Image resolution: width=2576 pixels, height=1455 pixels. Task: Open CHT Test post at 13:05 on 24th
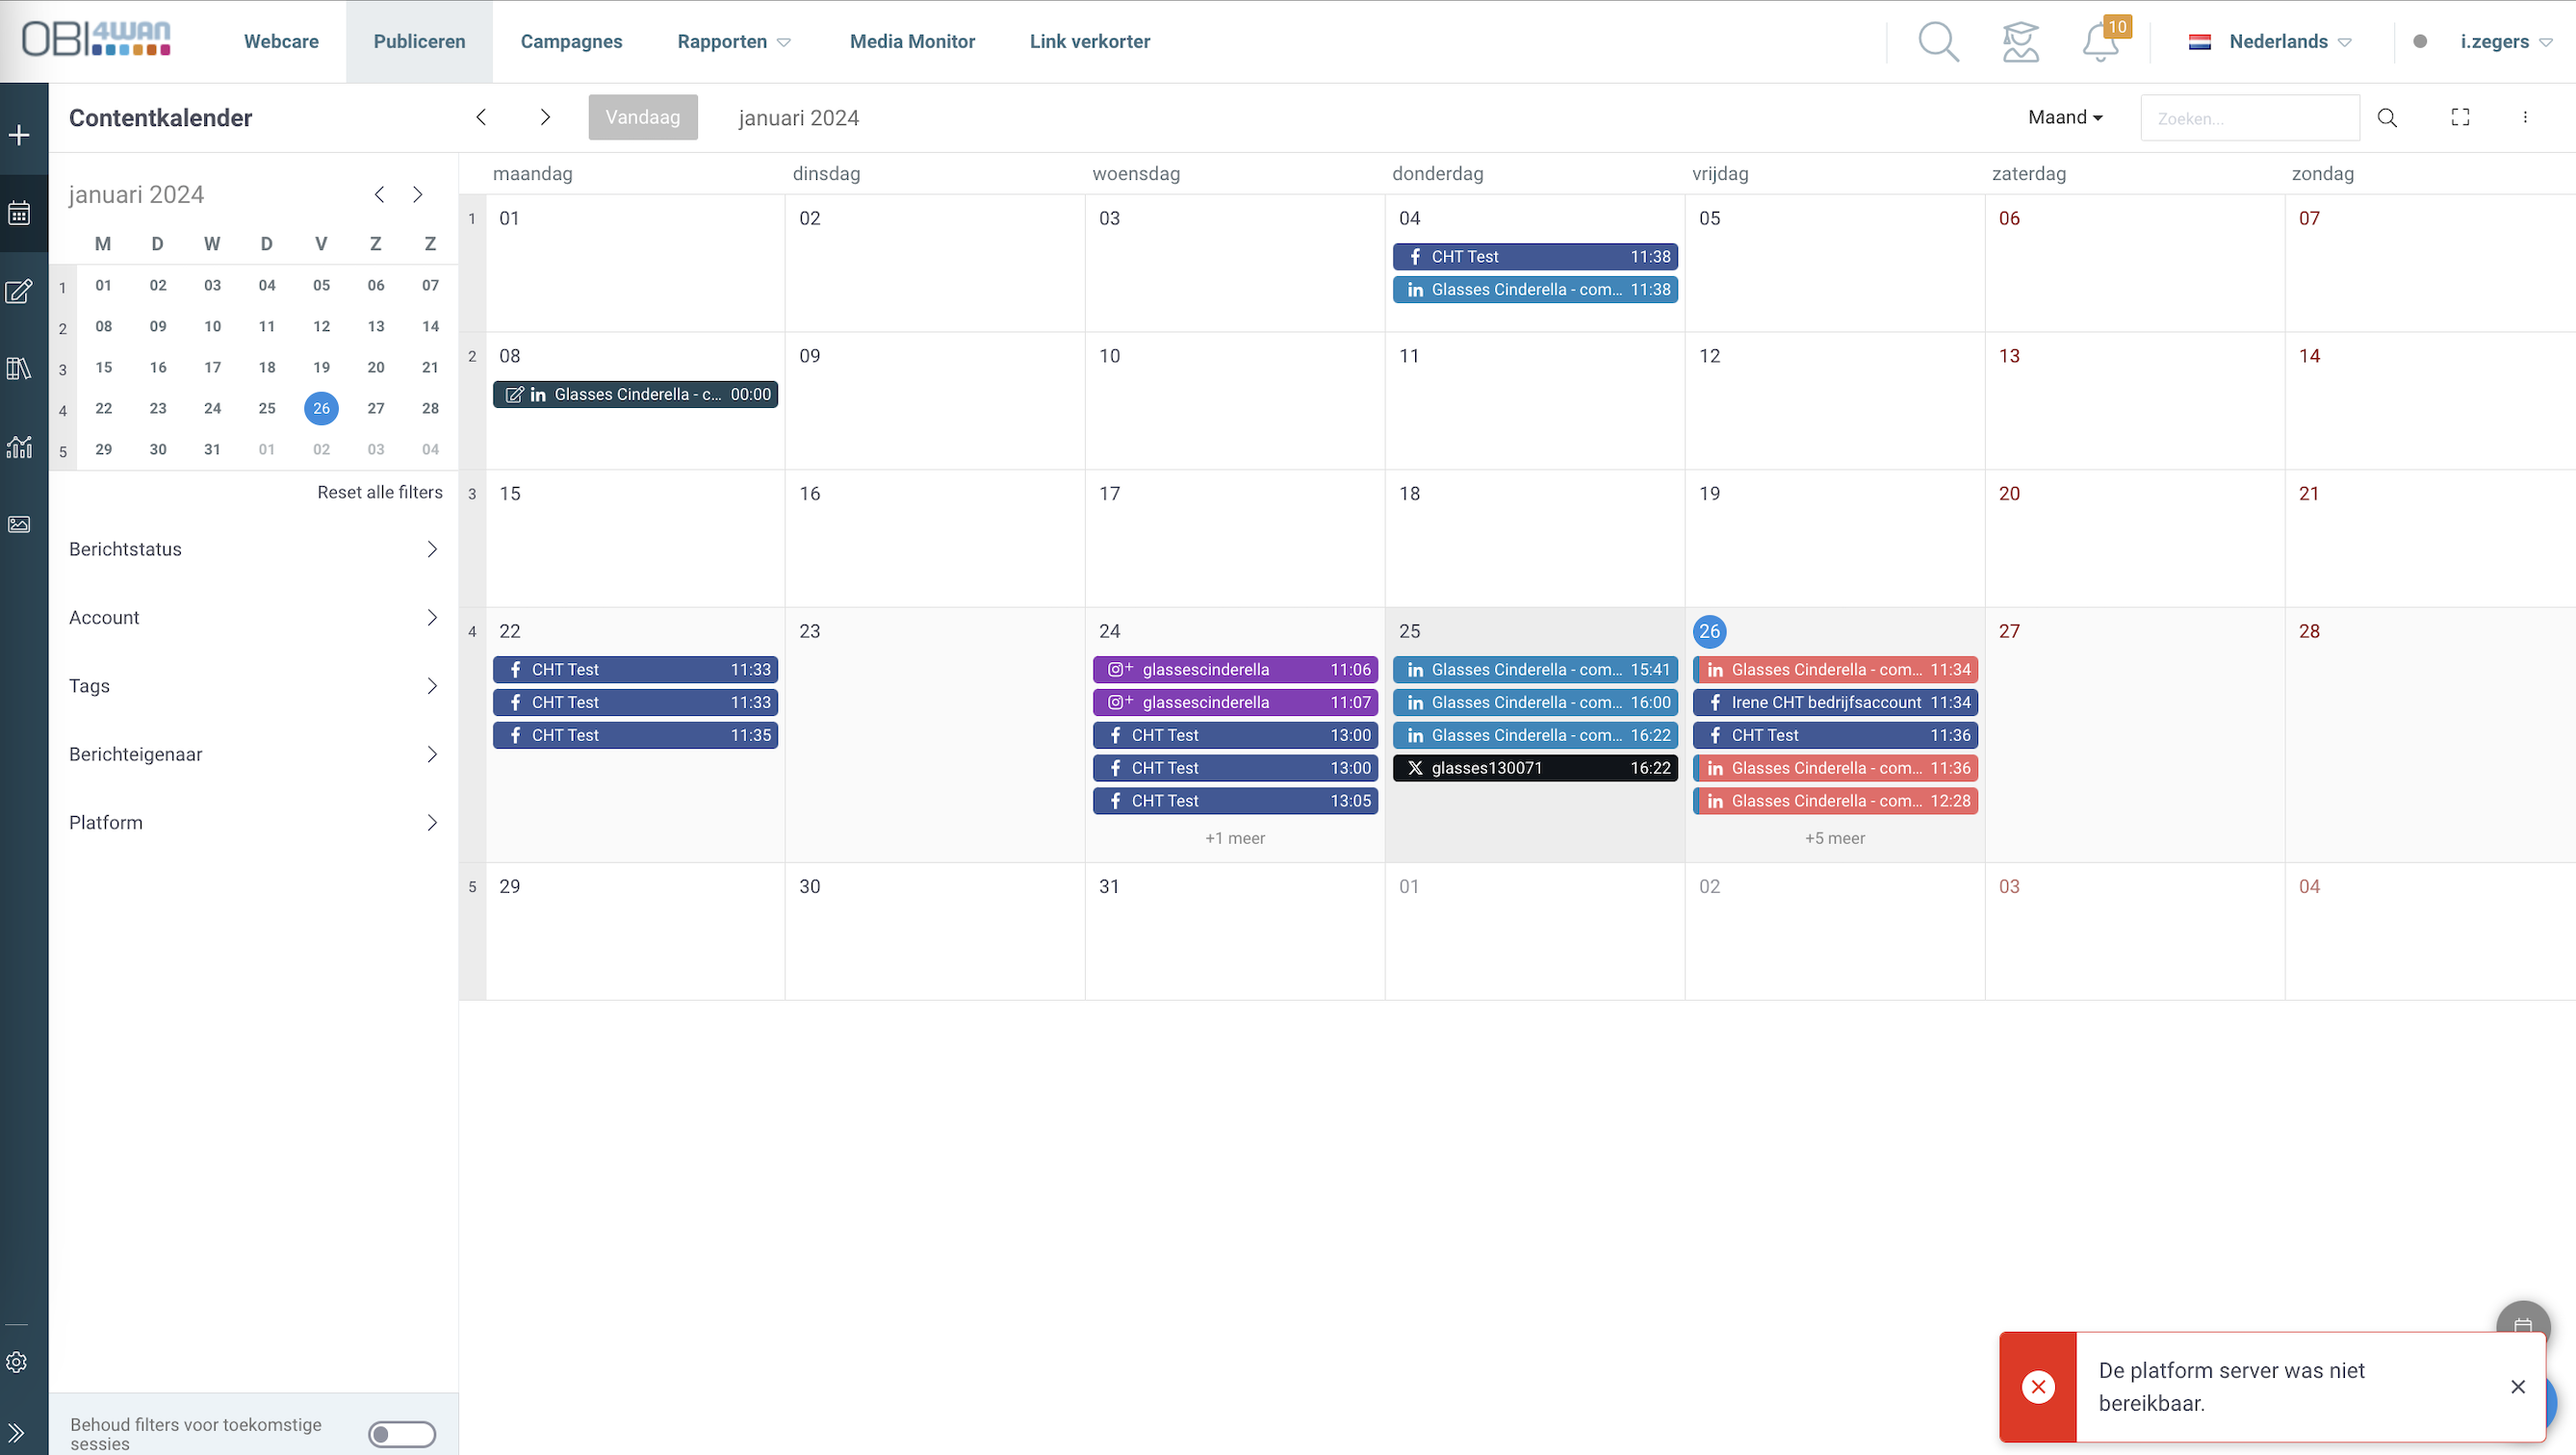point(1235,801)
